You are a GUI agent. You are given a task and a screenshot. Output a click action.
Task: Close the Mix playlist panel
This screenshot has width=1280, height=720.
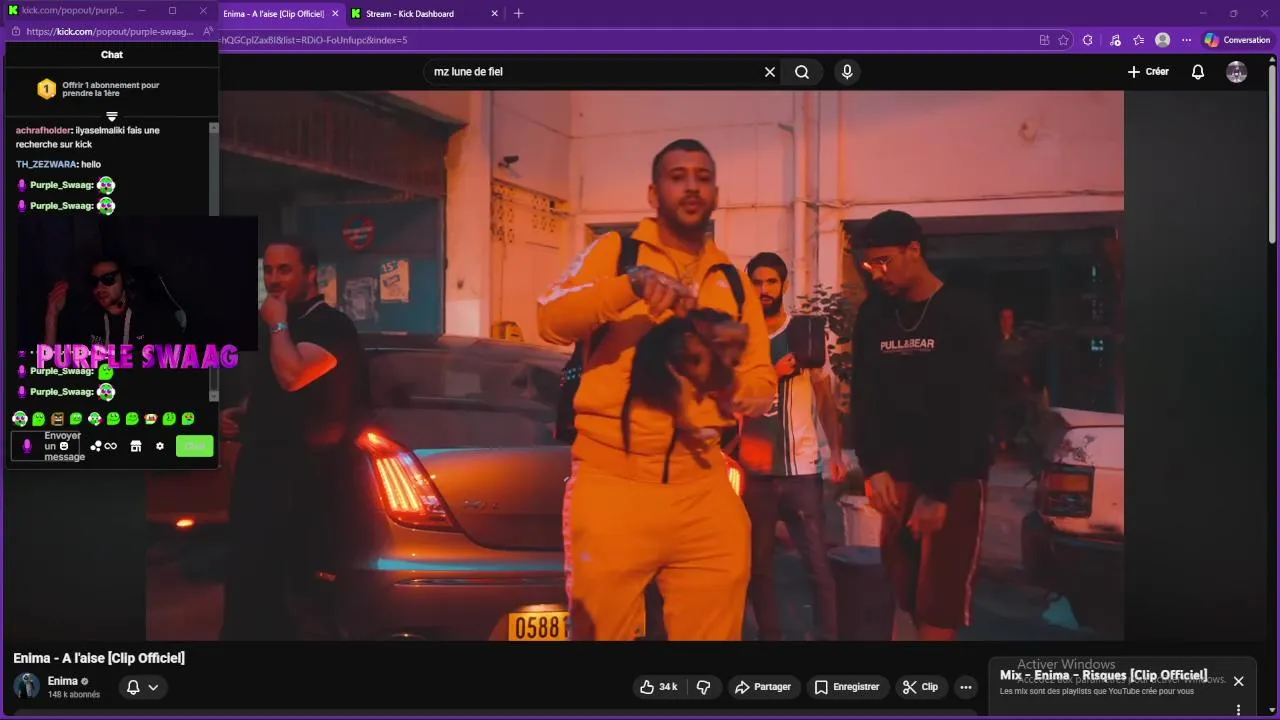click(1238, 681)
